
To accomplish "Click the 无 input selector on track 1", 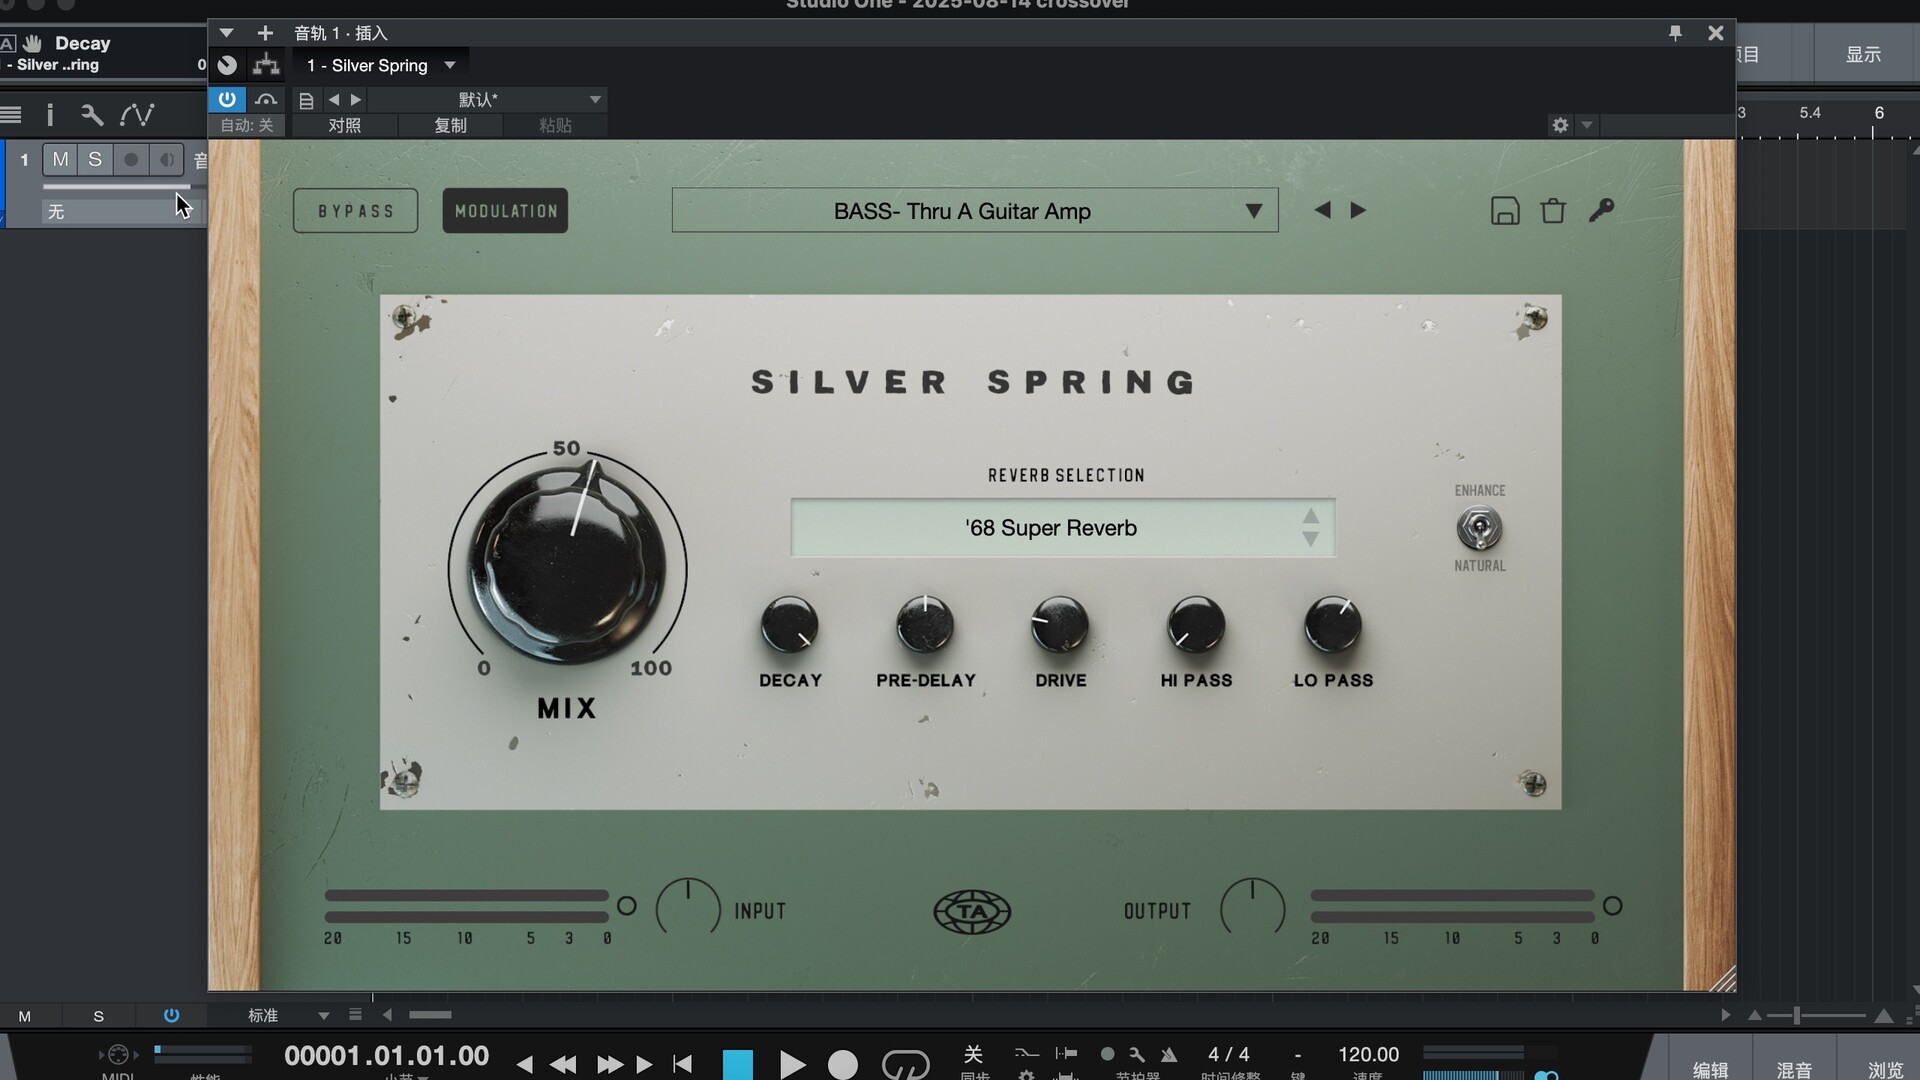I will click(120, 211).
